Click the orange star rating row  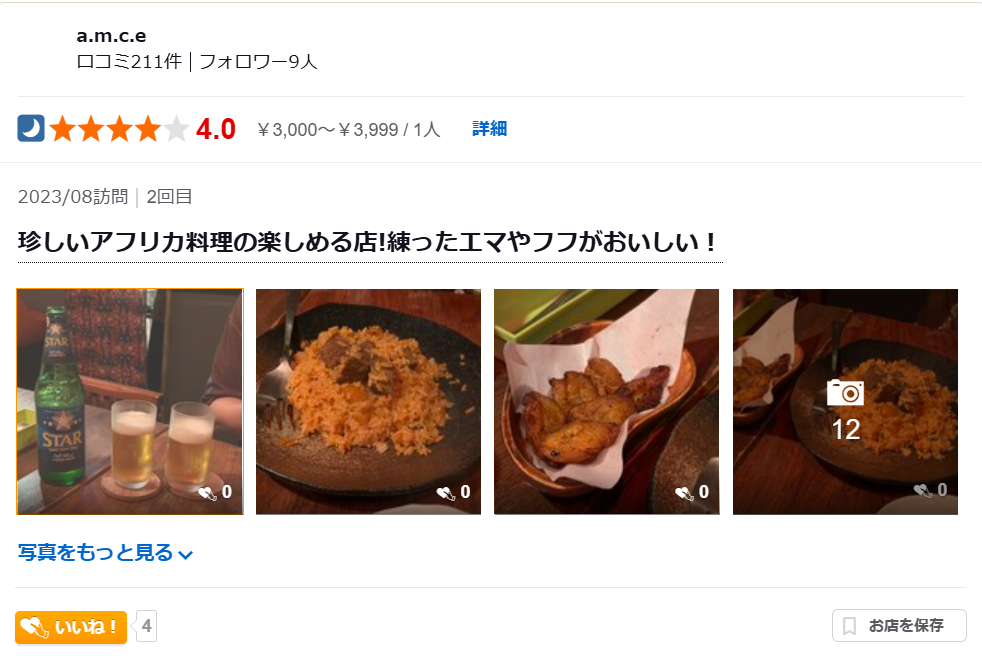pos(119,129)
